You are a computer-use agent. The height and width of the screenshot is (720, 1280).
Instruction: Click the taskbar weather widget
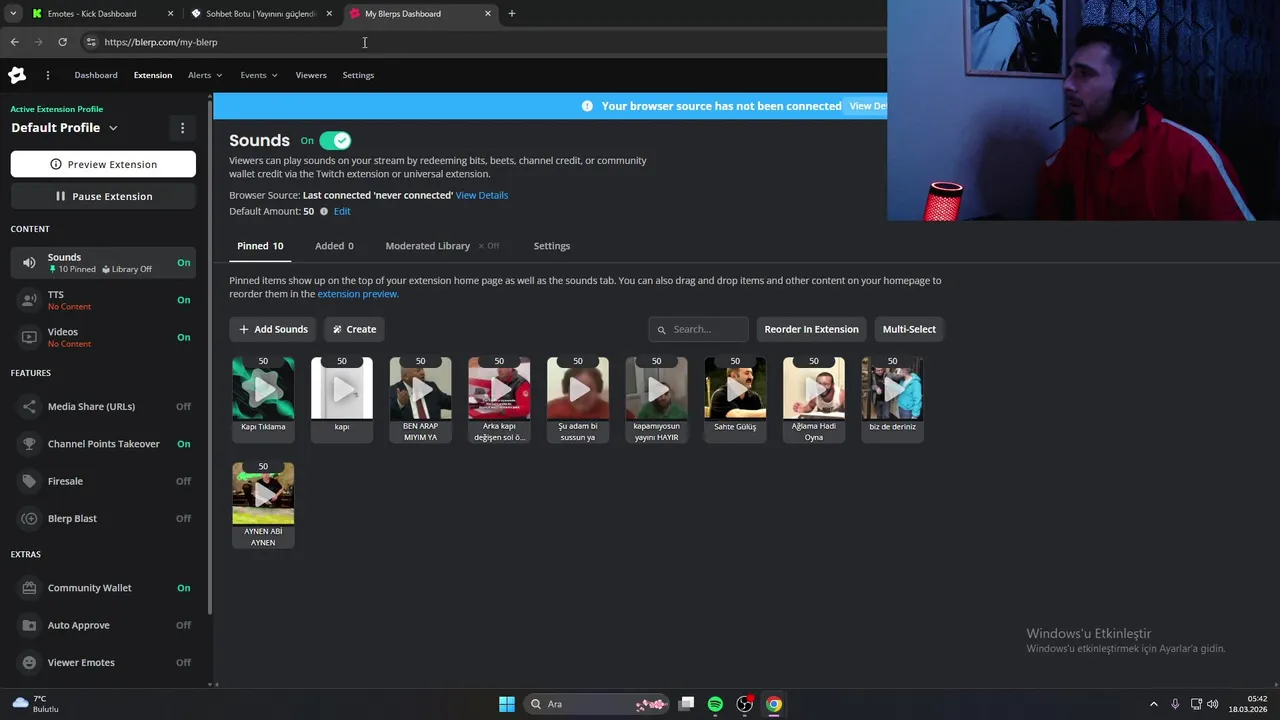coord(36,704)
